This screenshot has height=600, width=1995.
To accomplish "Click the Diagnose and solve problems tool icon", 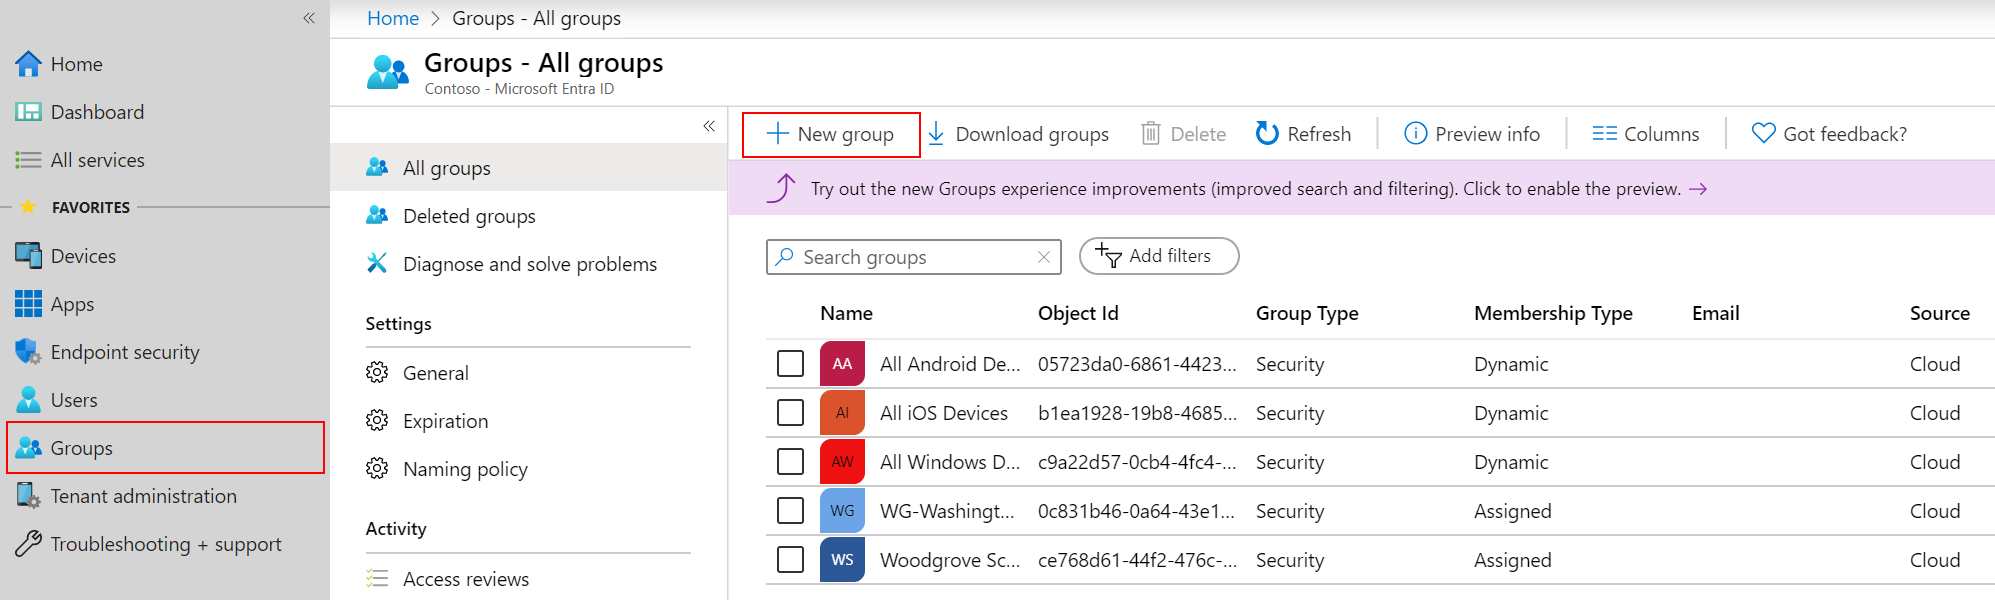I will [377, 264].
